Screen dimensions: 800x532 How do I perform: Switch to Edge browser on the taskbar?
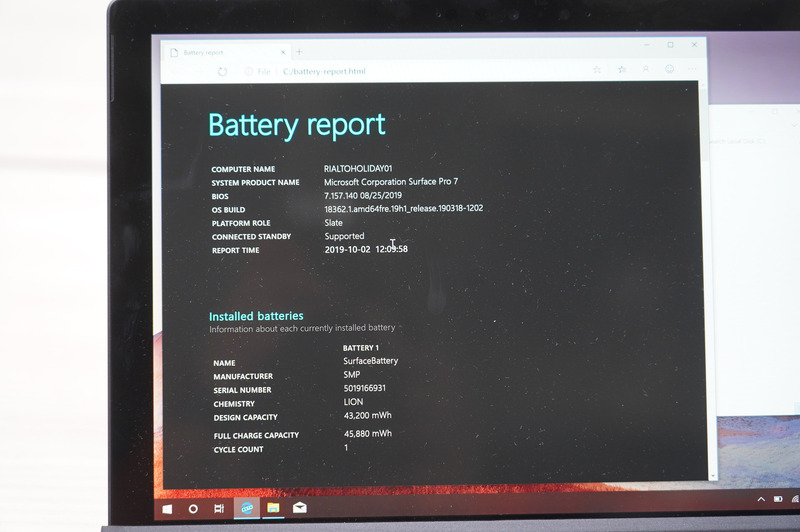click(x=247, y=508)
